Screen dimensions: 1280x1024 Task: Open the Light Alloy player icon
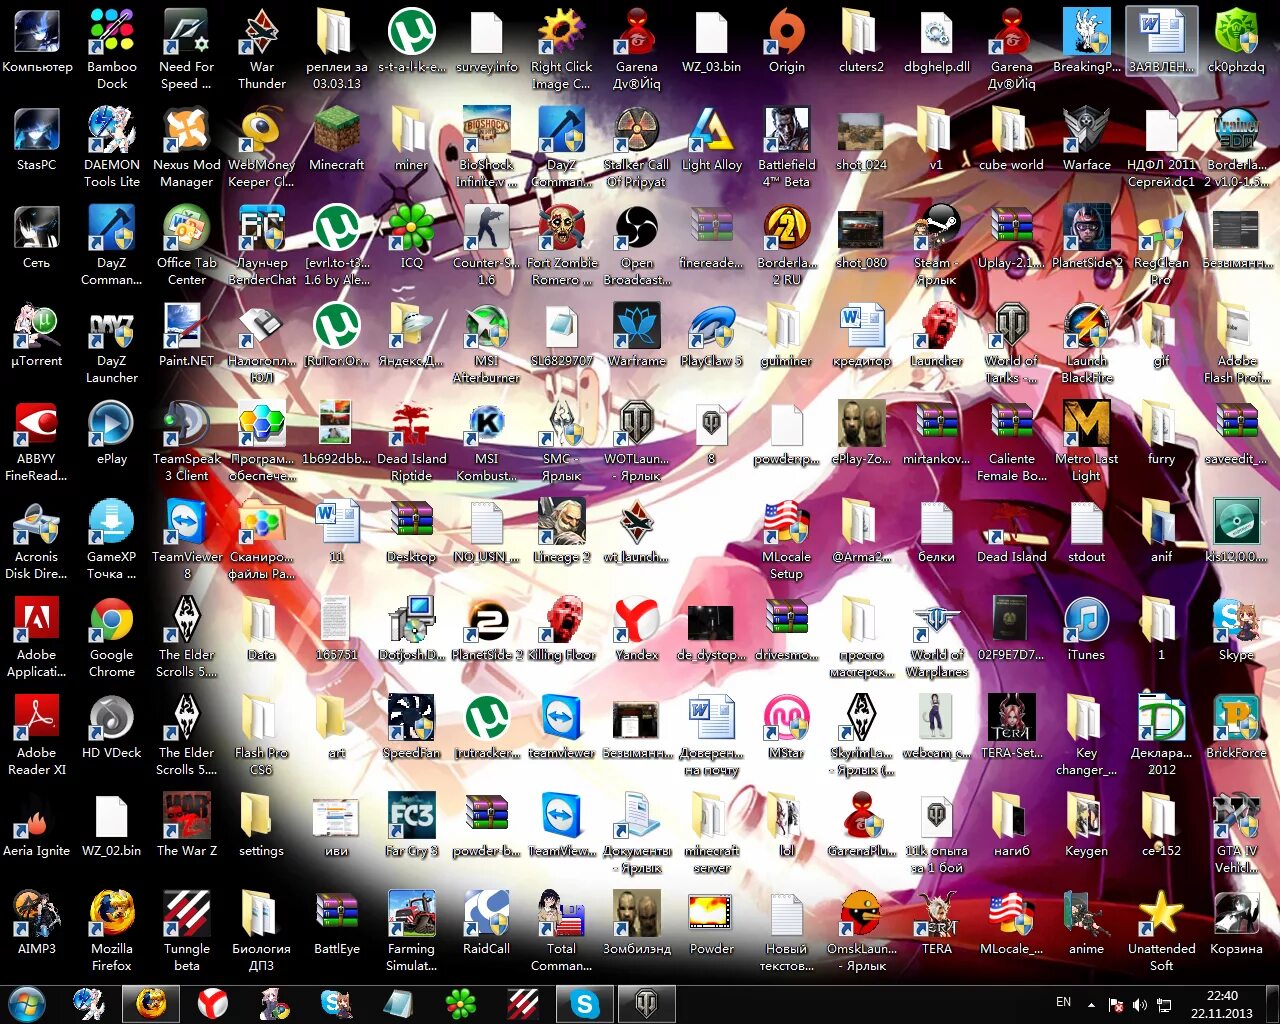[712, 139]
